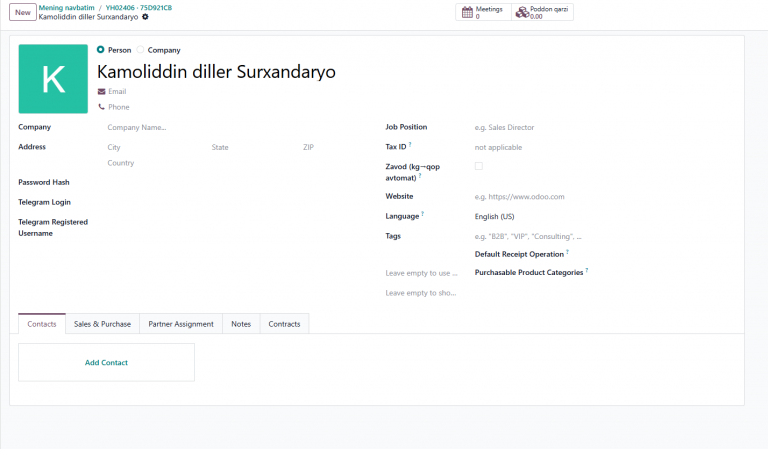This screenshot has height=449, width=768.
Task: Open the Poddon qarzi stat button
Action: (x=542, y=12)
